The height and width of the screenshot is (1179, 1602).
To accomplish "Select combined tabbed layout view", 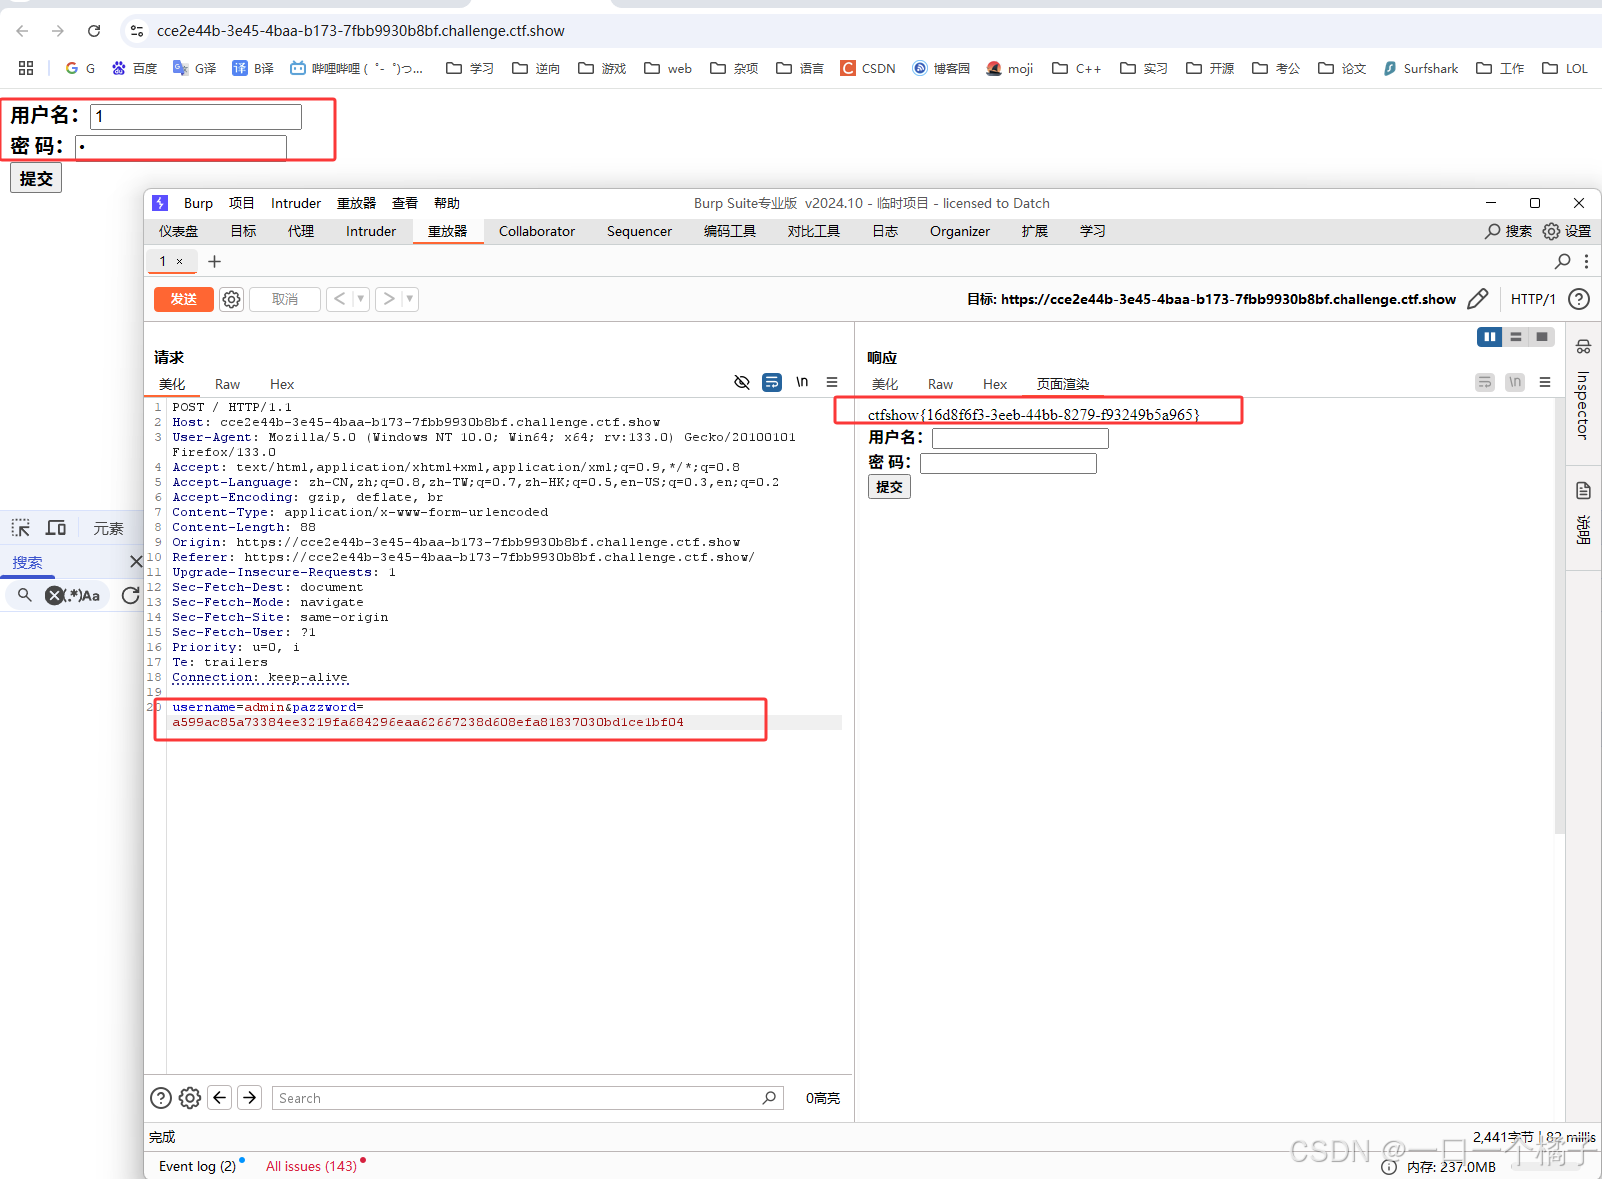I will [x=1542, y=337].
